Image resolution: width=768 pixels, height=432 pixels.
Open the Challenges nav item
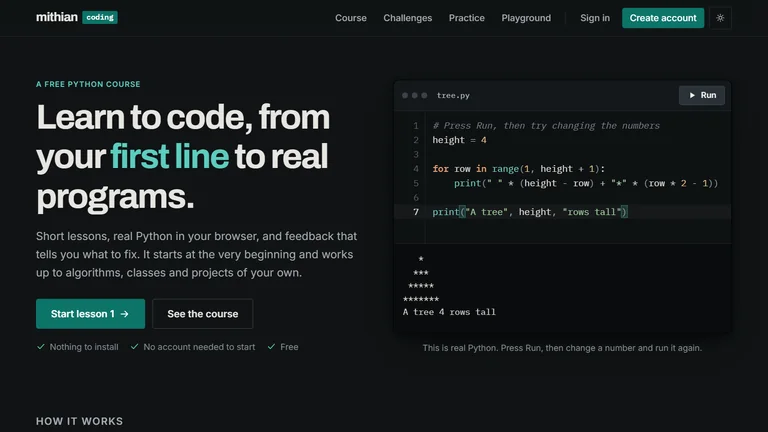coord(408,18)
